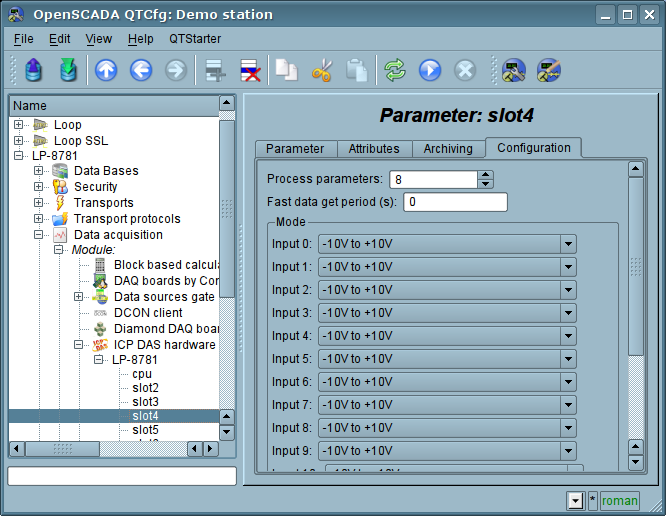Click the scissors Cut icon
Viewport: 666px width, 516px height.
click(321, 70)
